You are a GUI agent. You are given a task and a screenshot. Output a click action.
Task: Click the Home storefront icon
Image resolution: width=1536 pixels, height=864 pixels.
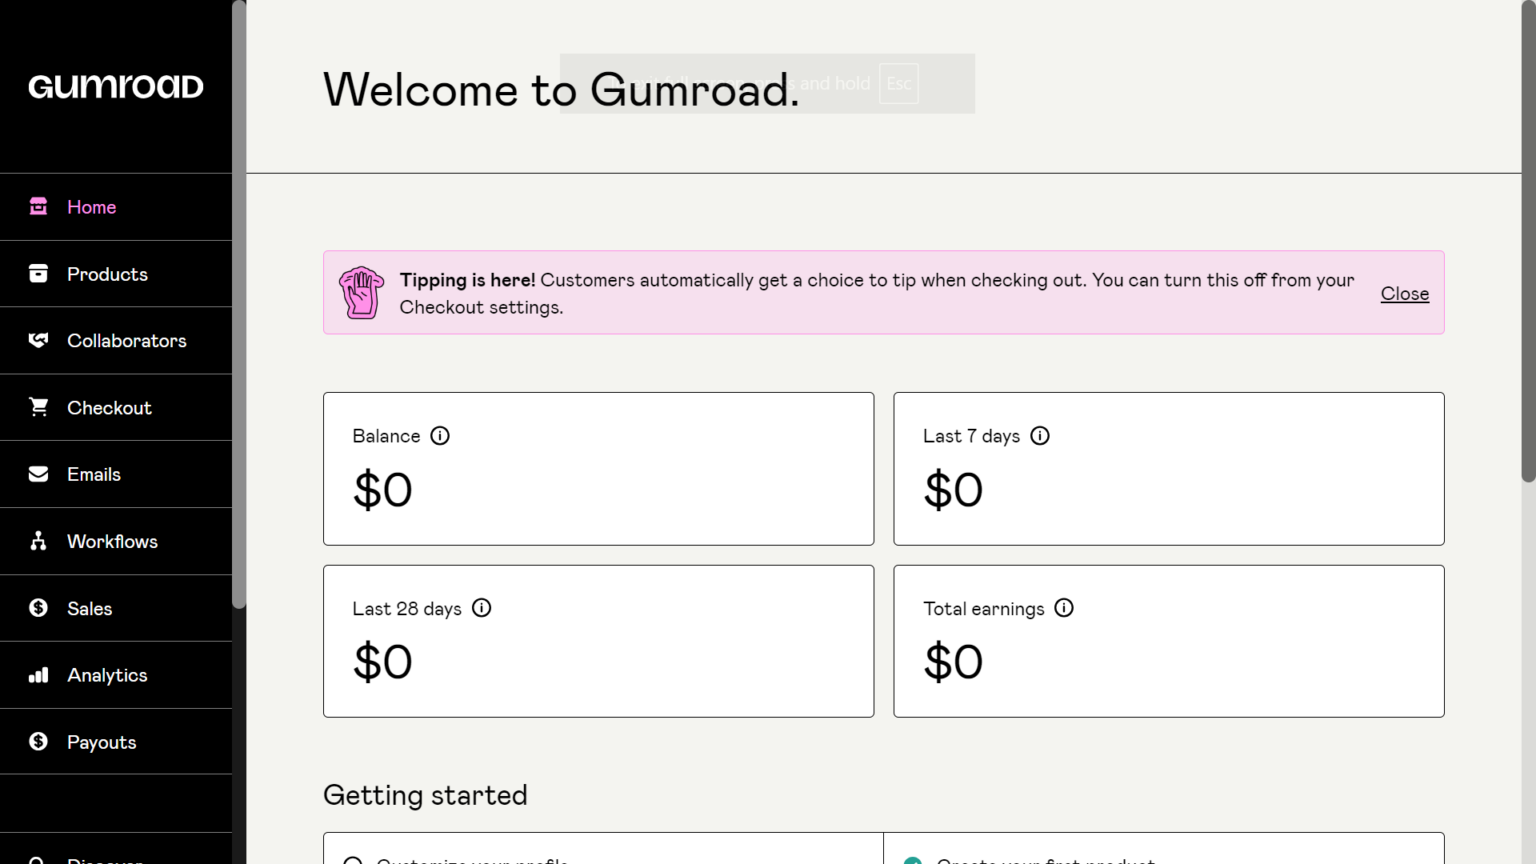point(39,207)
